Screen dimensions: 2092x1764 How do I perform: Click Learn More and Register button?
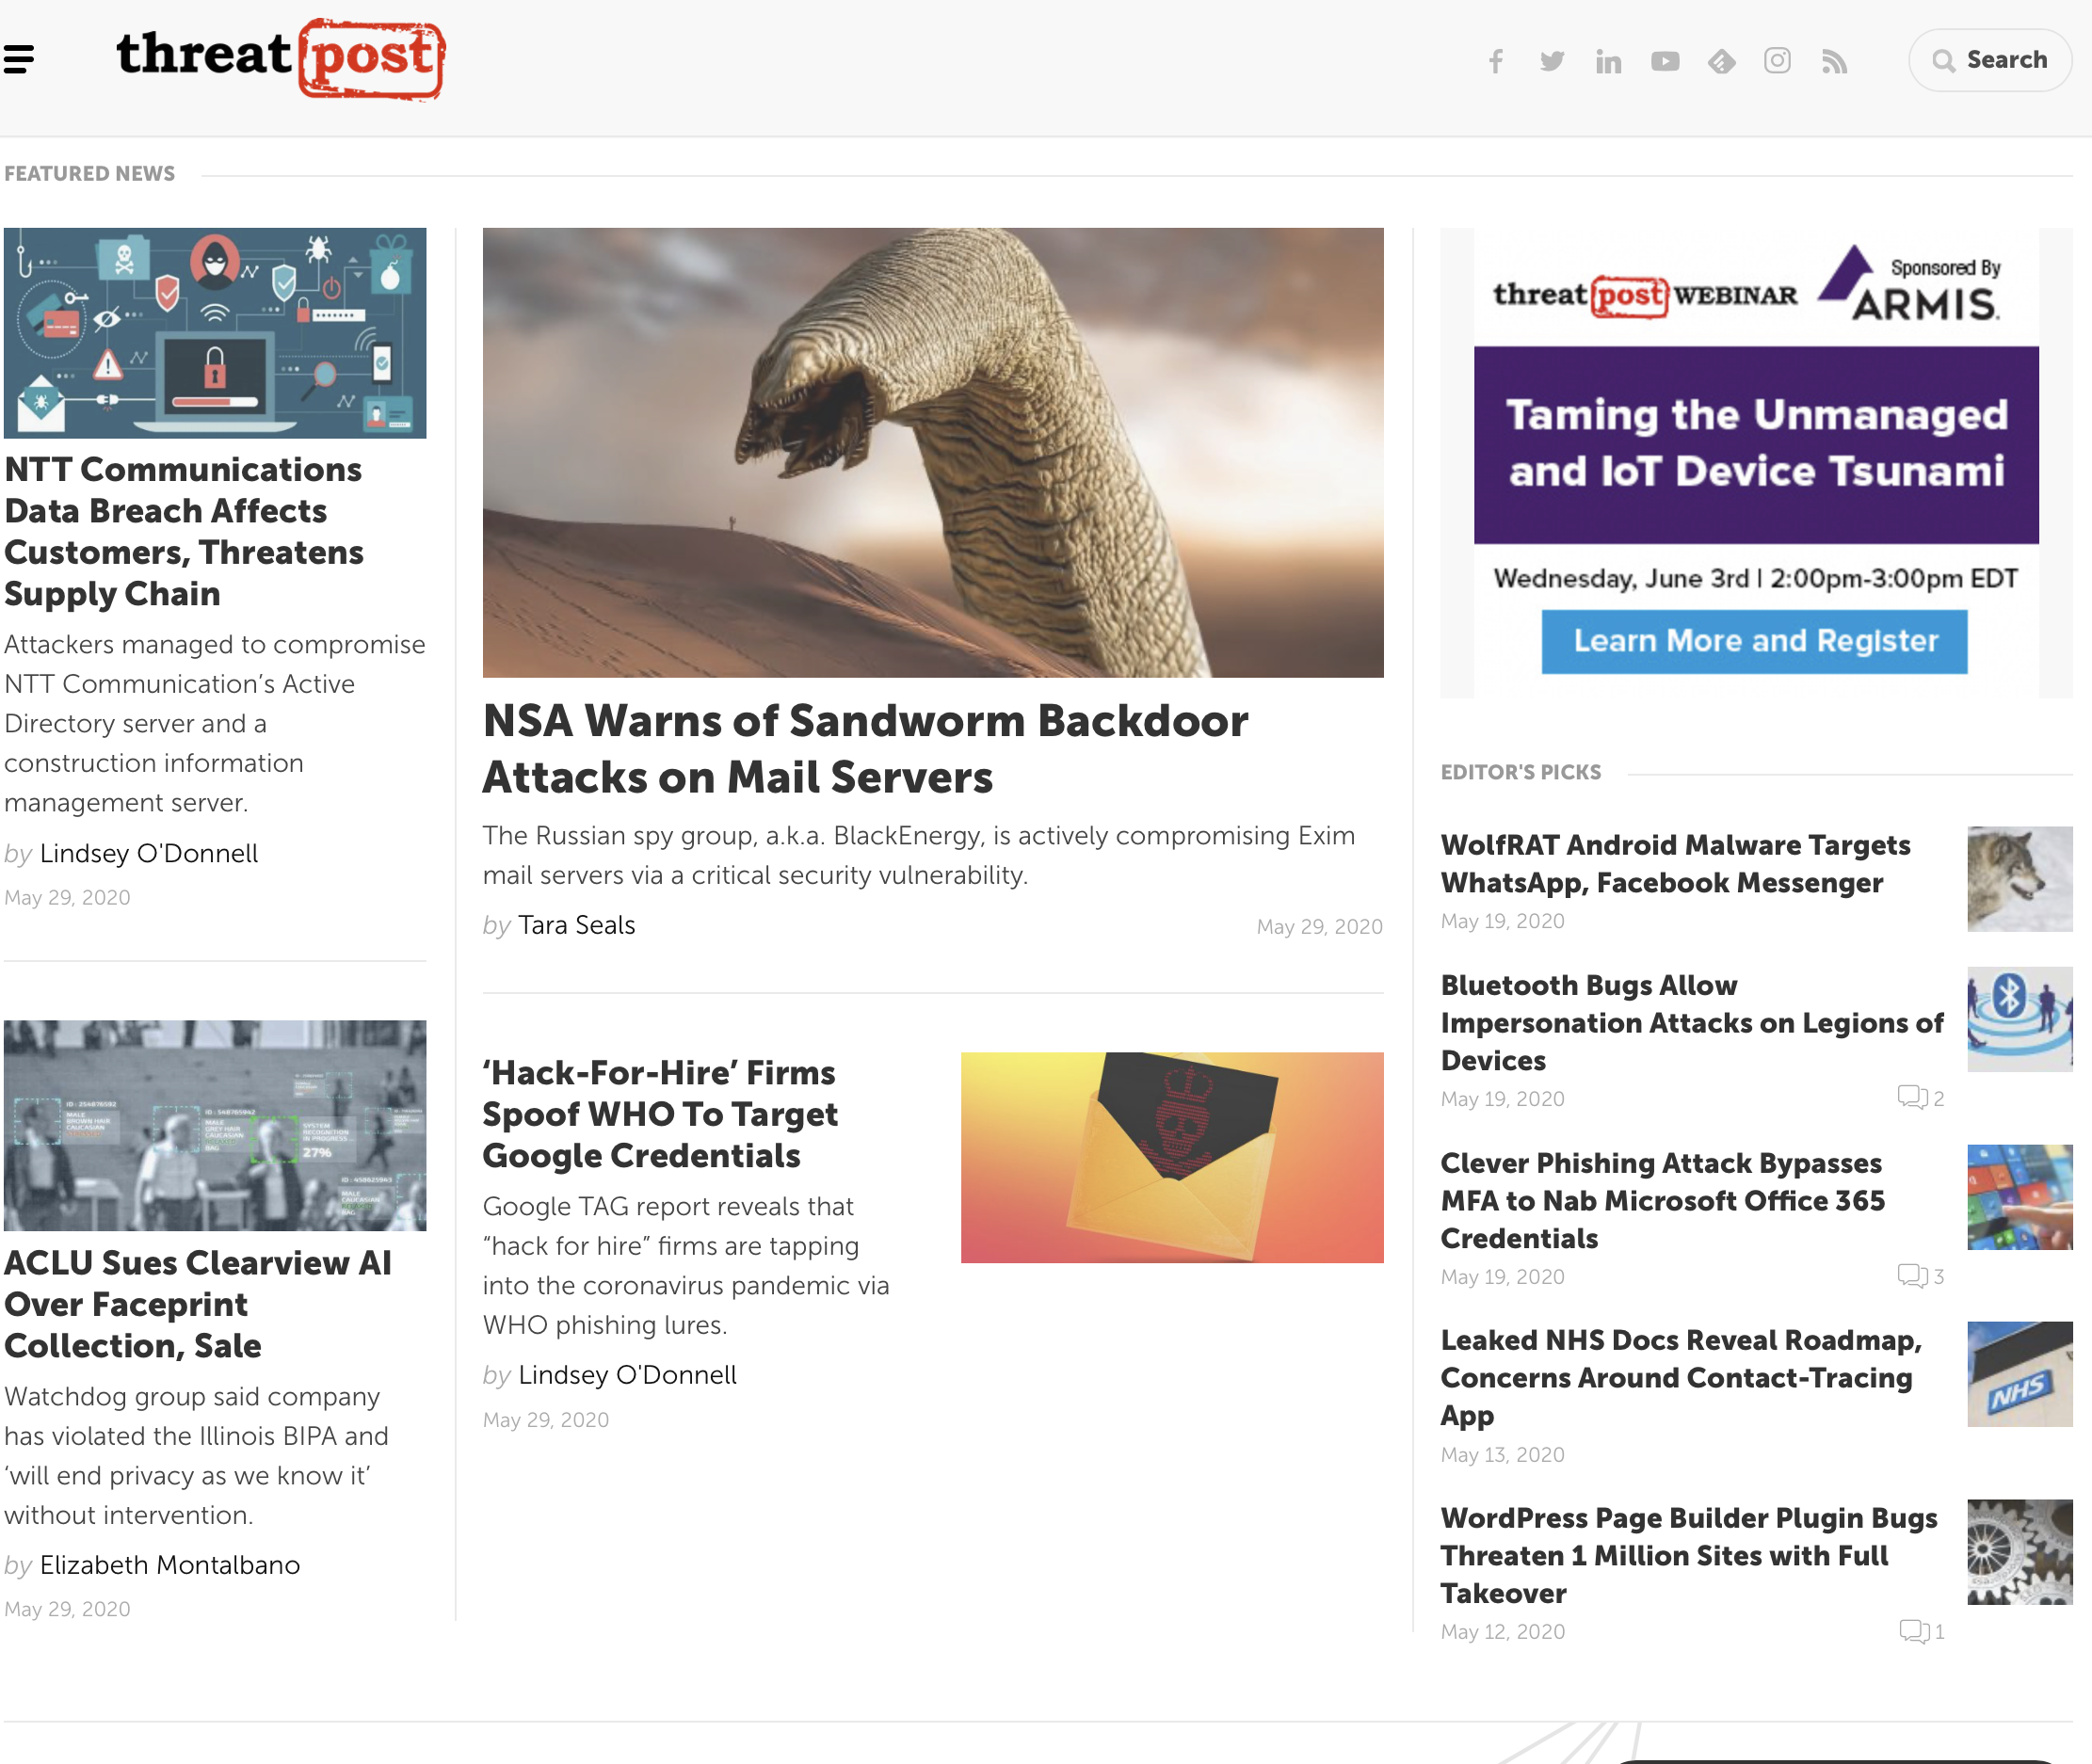click(1754, 641)
